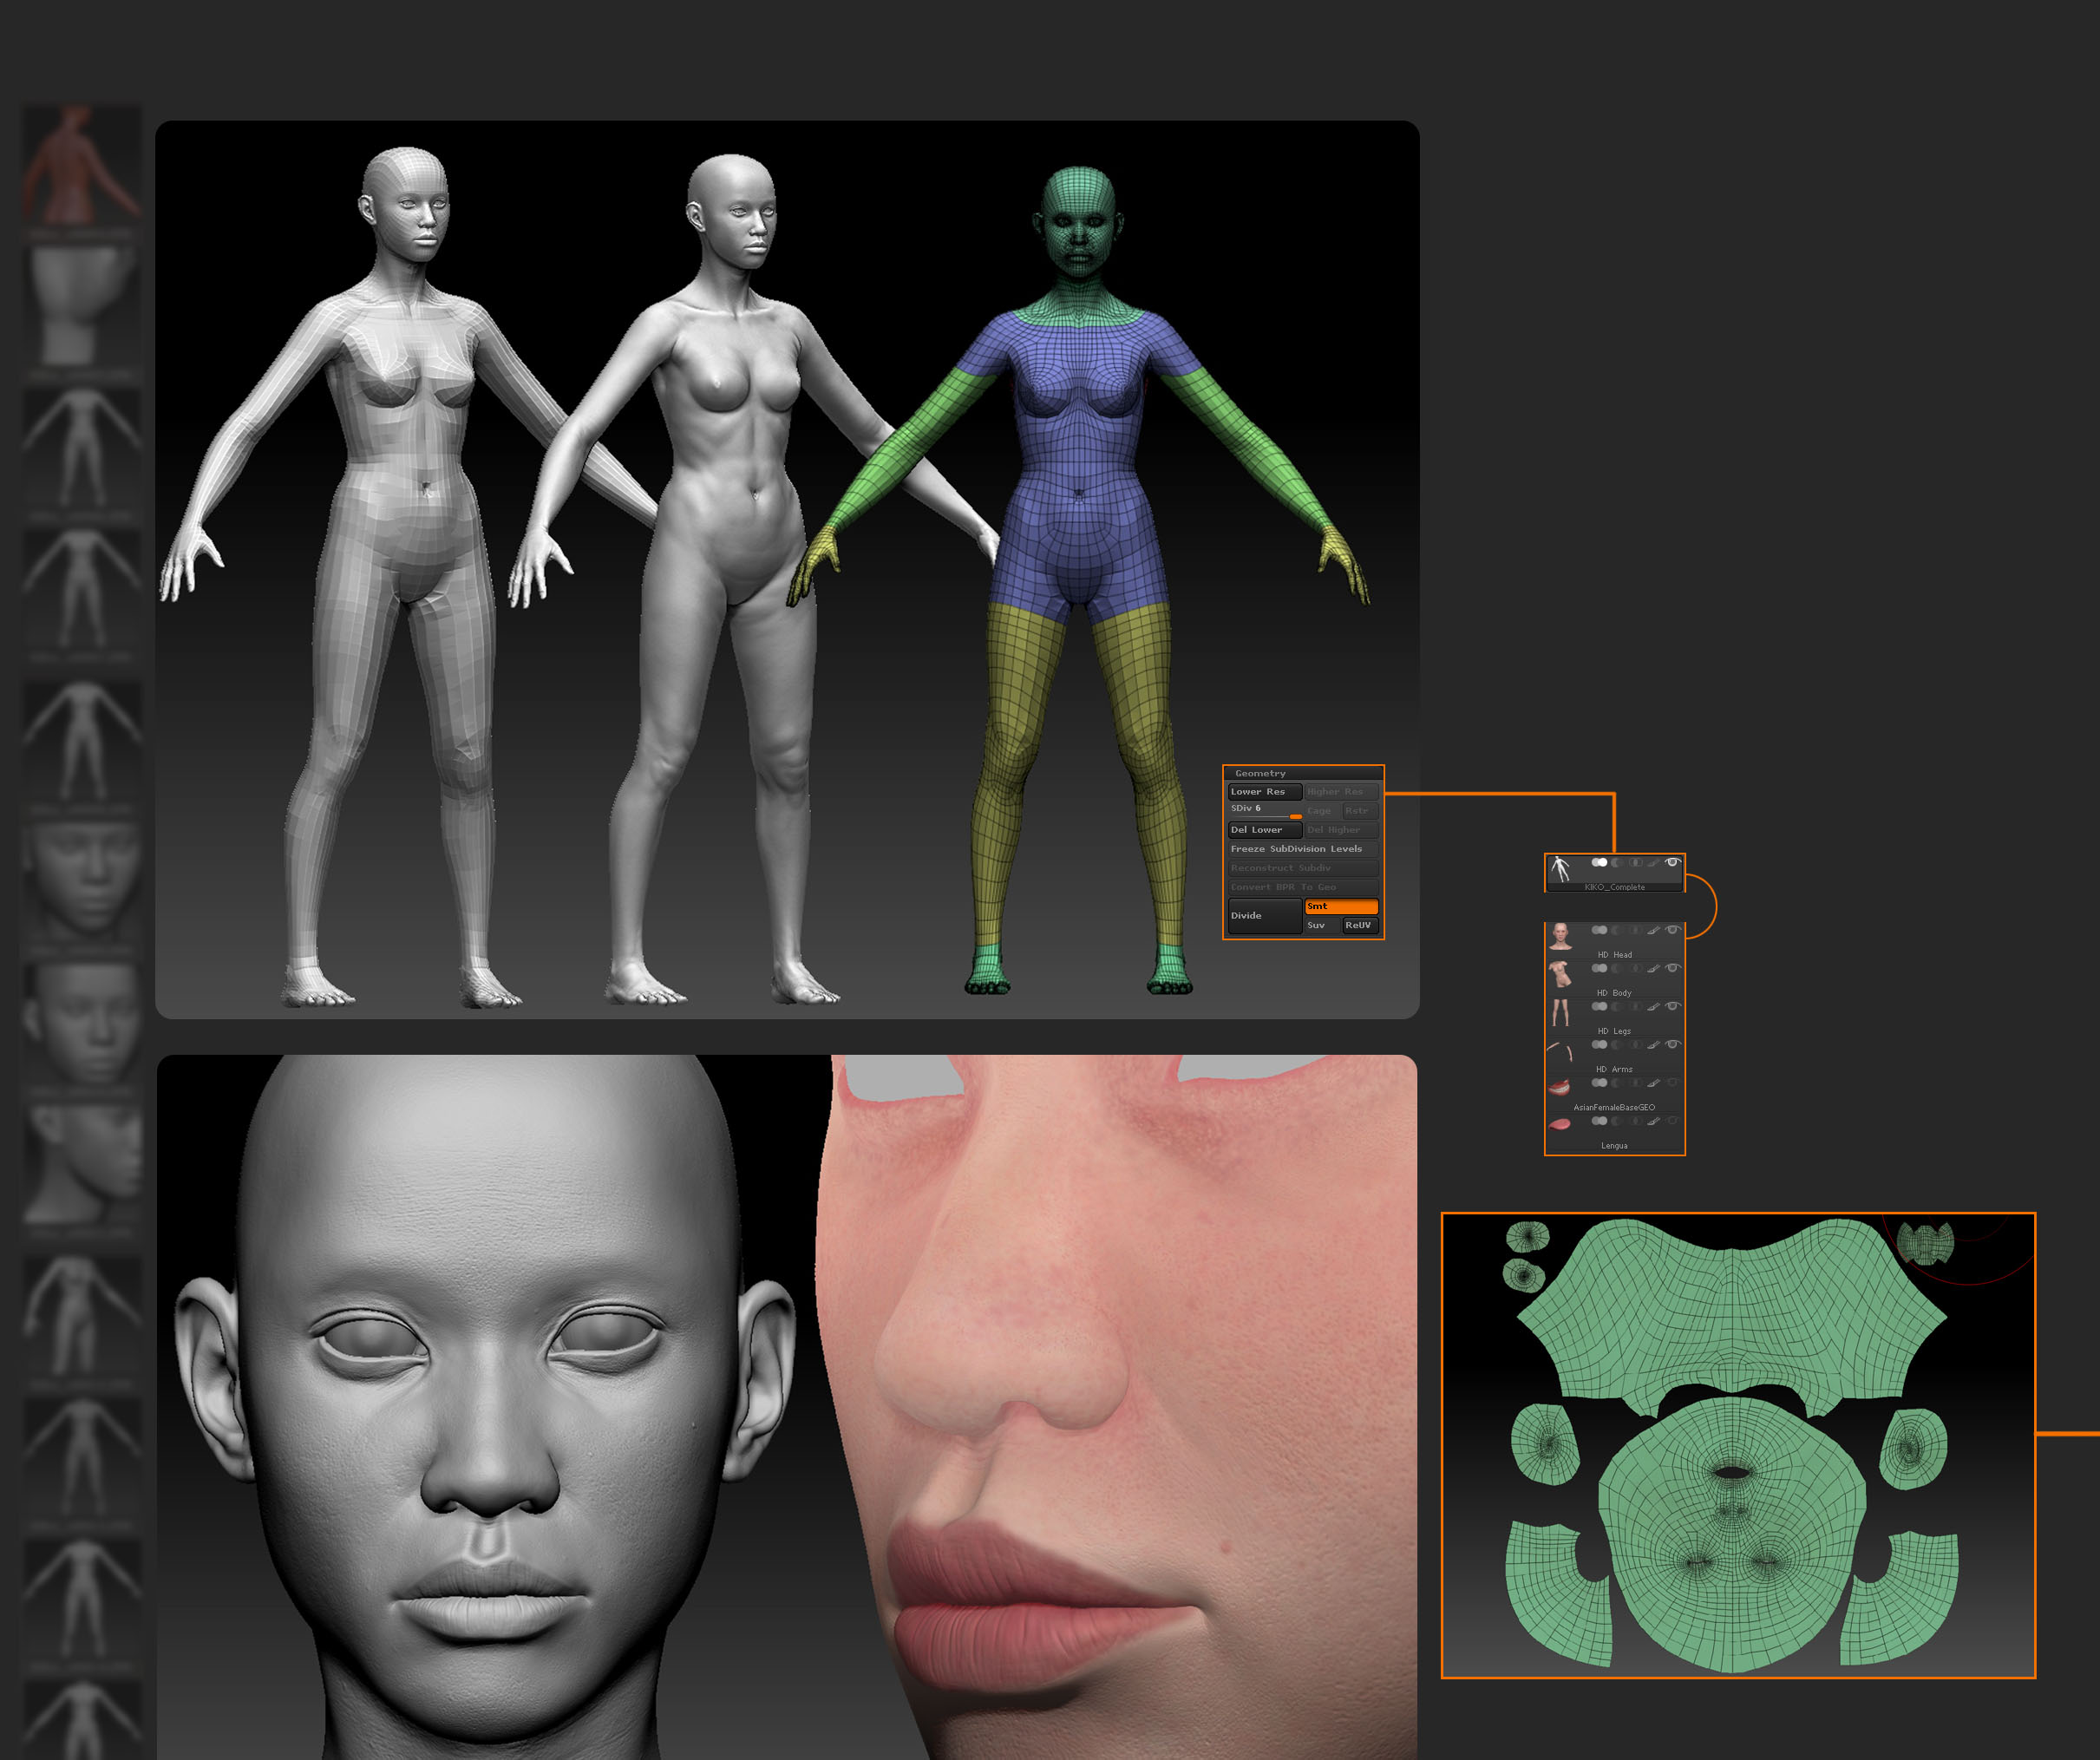Toggle the Suv smooth UV option
Screen dimensions: 2100x1760
click(x=1323, y=926)
